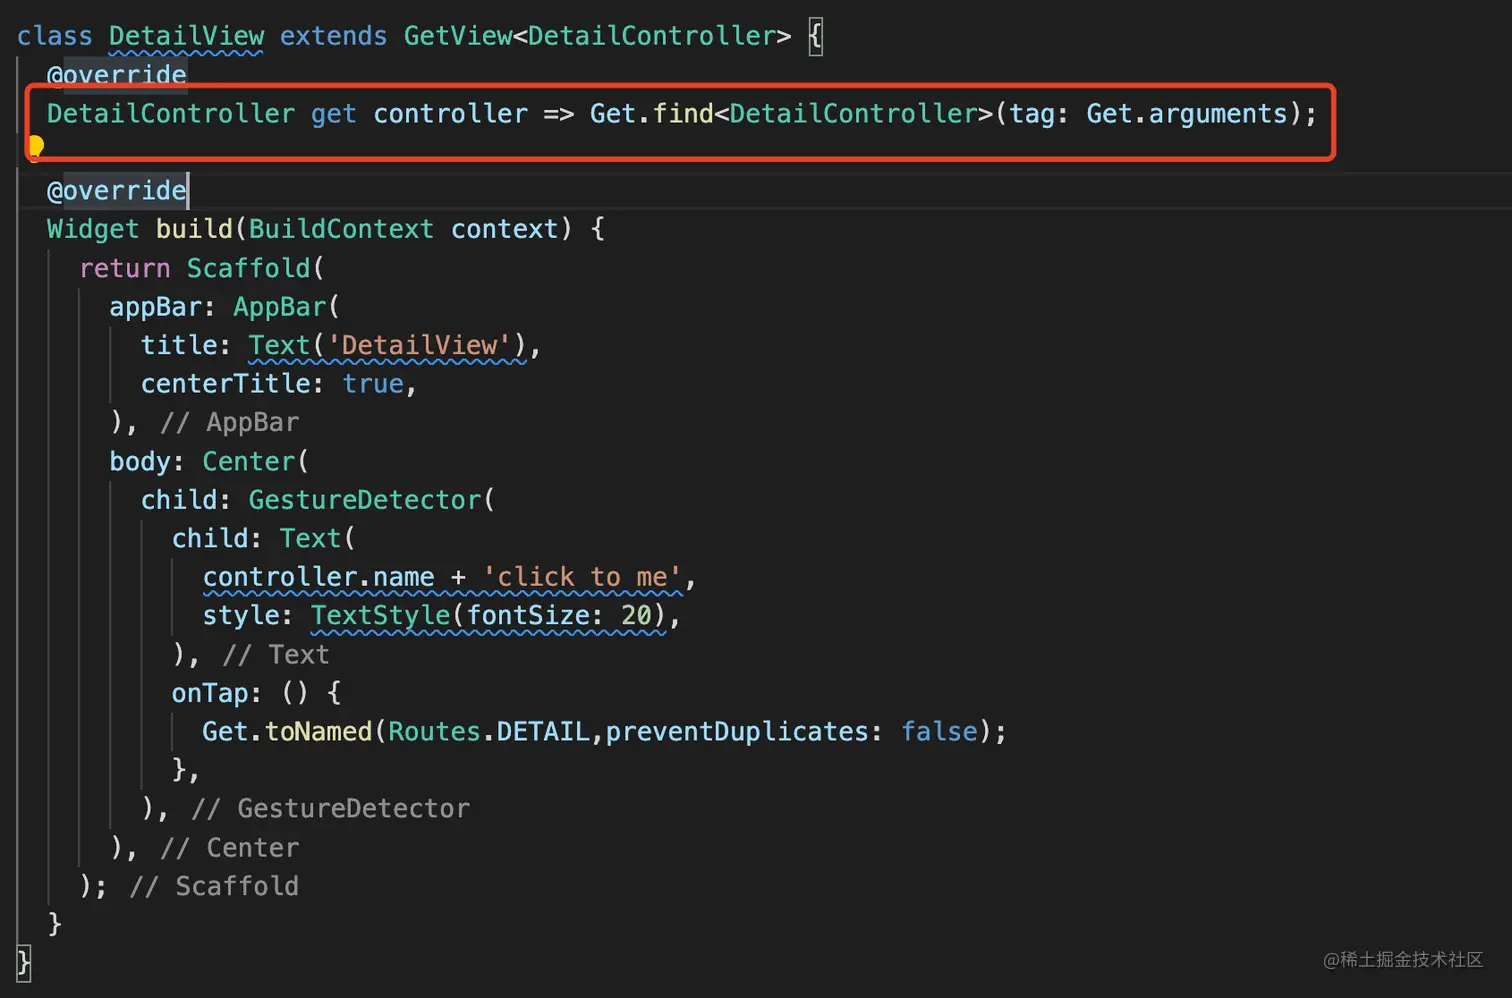
Task: Click the GestureDetector constructor call
Action: pos(365,500)
